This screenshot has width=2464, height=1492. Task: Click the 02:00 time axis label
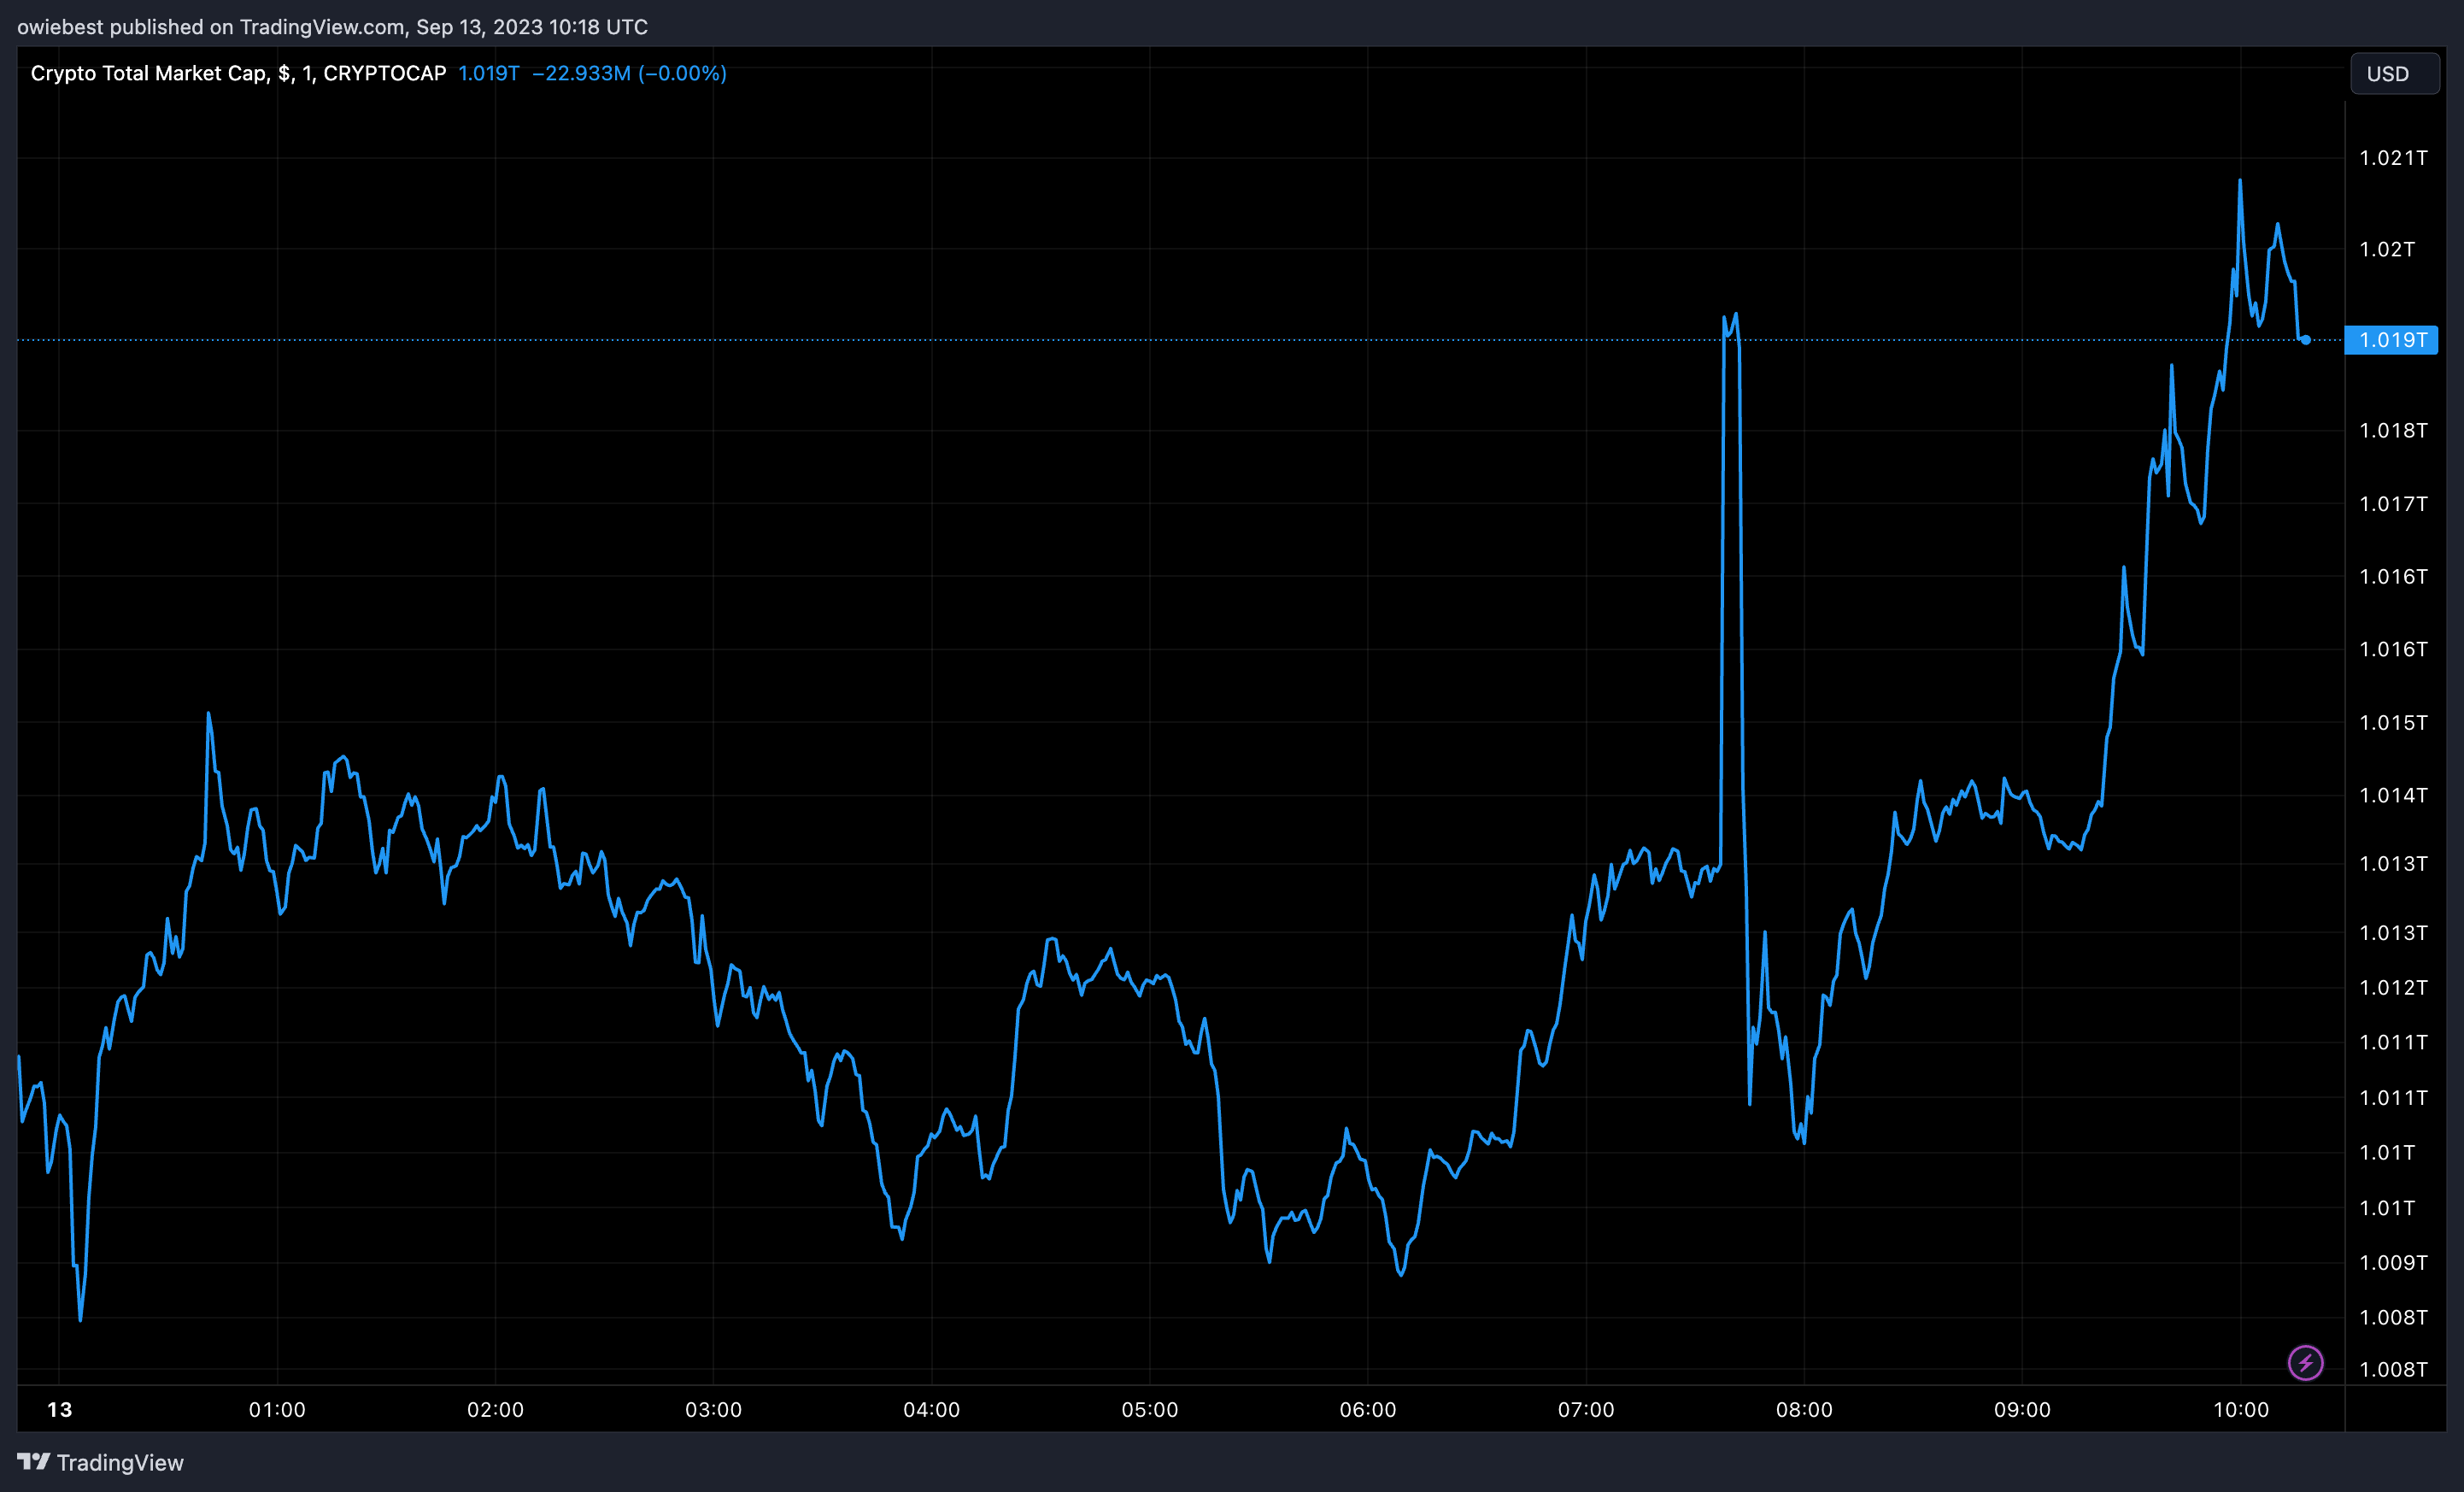[x=495, y=1410]
